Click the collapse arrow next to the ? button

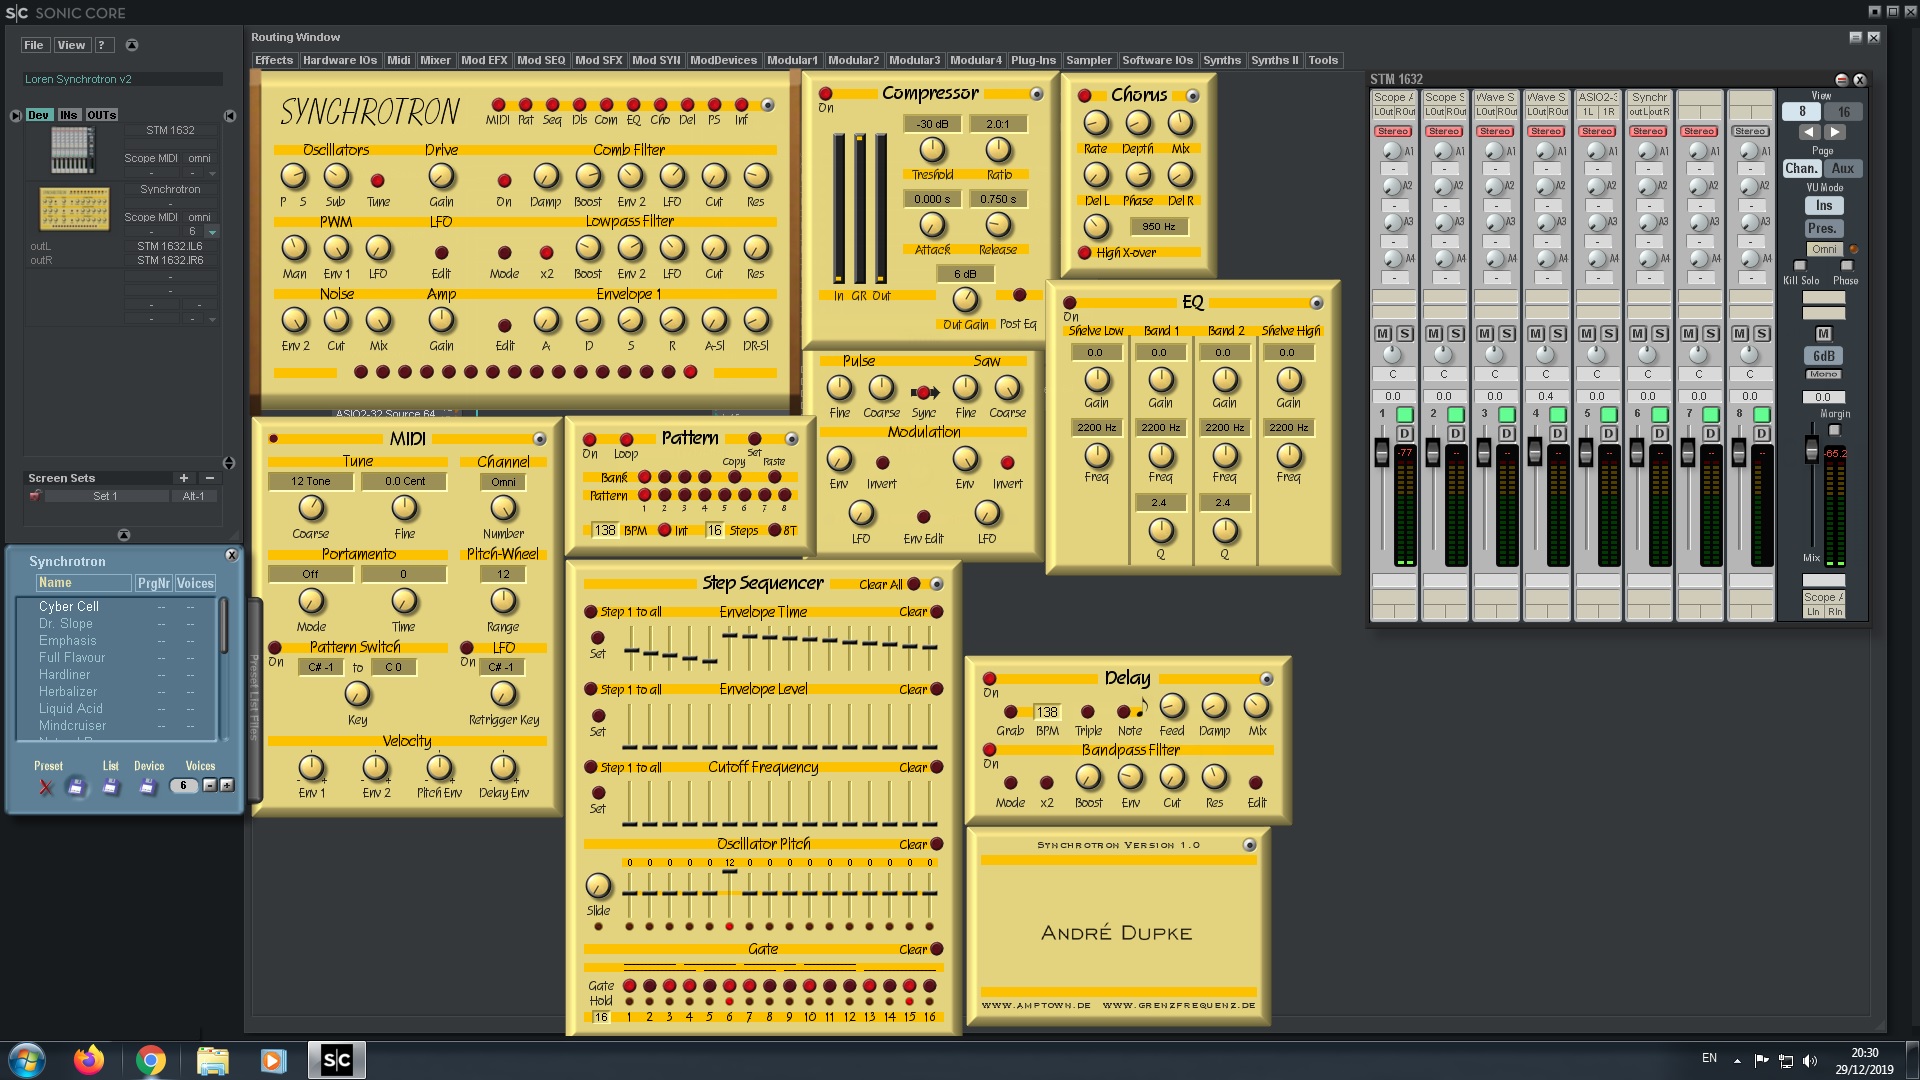tap(131, 45)
